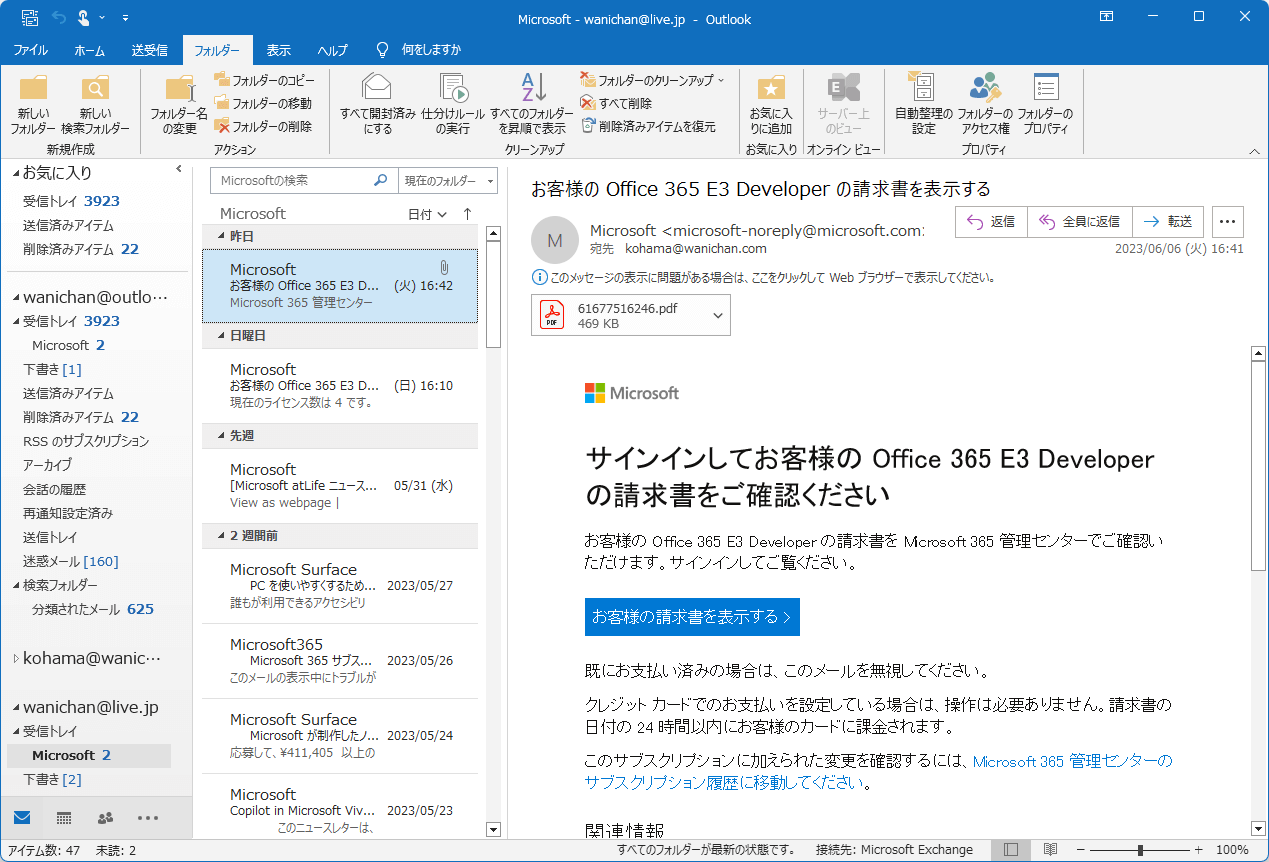The height and width of the screenshot is (862, 1269).
Task: Open the ヘルプ tab
Action: click(x=332, y=50)
